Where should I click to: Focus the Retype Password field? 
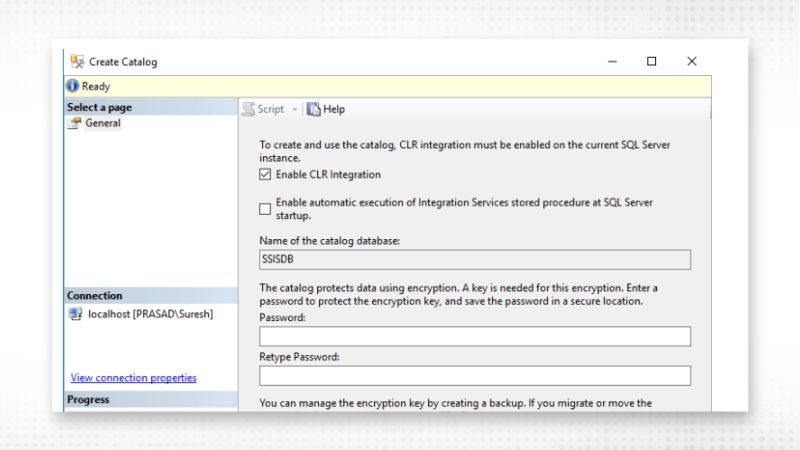pyautogui.click(x=475, y=376)
